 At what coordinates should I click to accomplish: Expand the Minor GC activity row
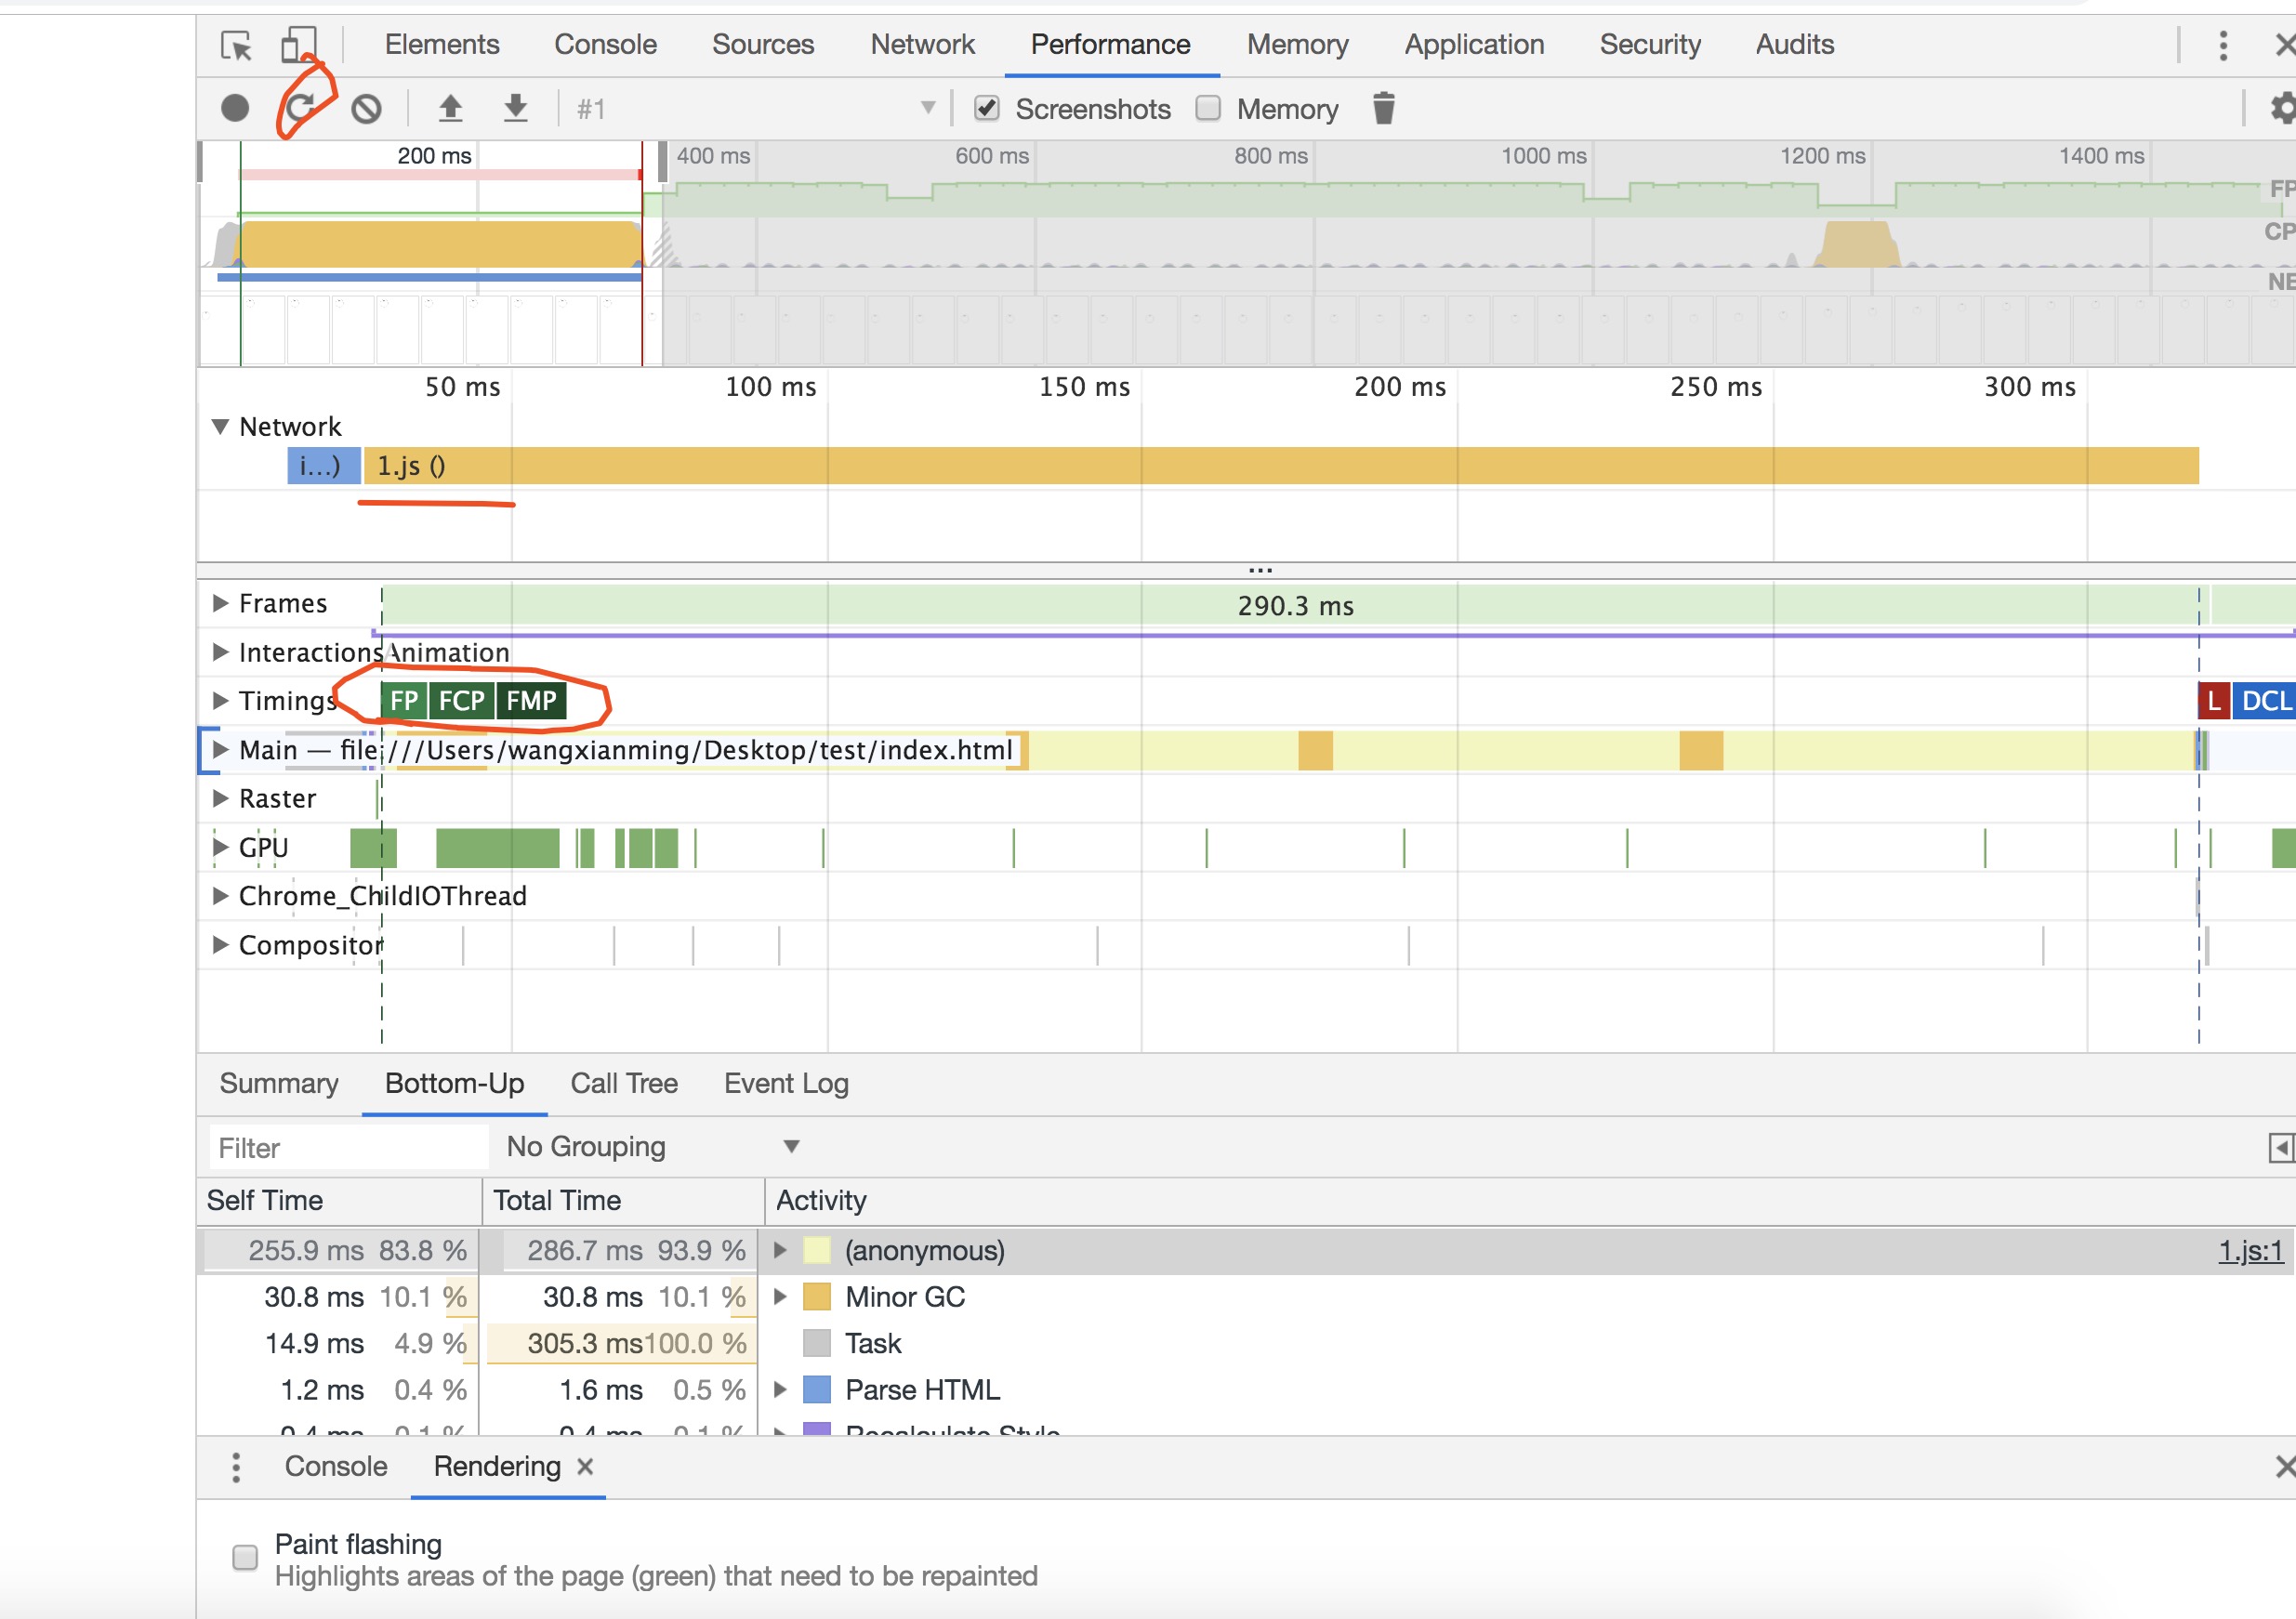click(780, 1297)
